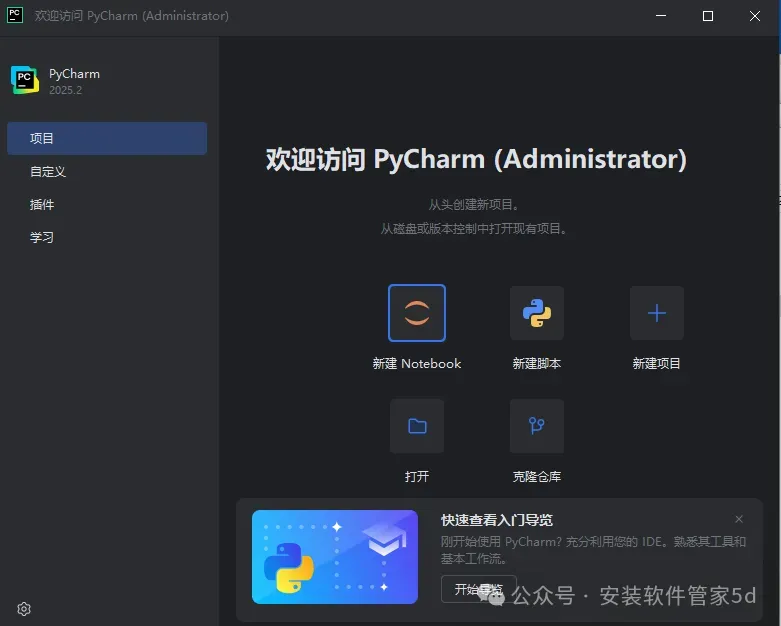Go to the 学习 tab
The width and height of the screenshot is (781, 626).
(107, 237)
